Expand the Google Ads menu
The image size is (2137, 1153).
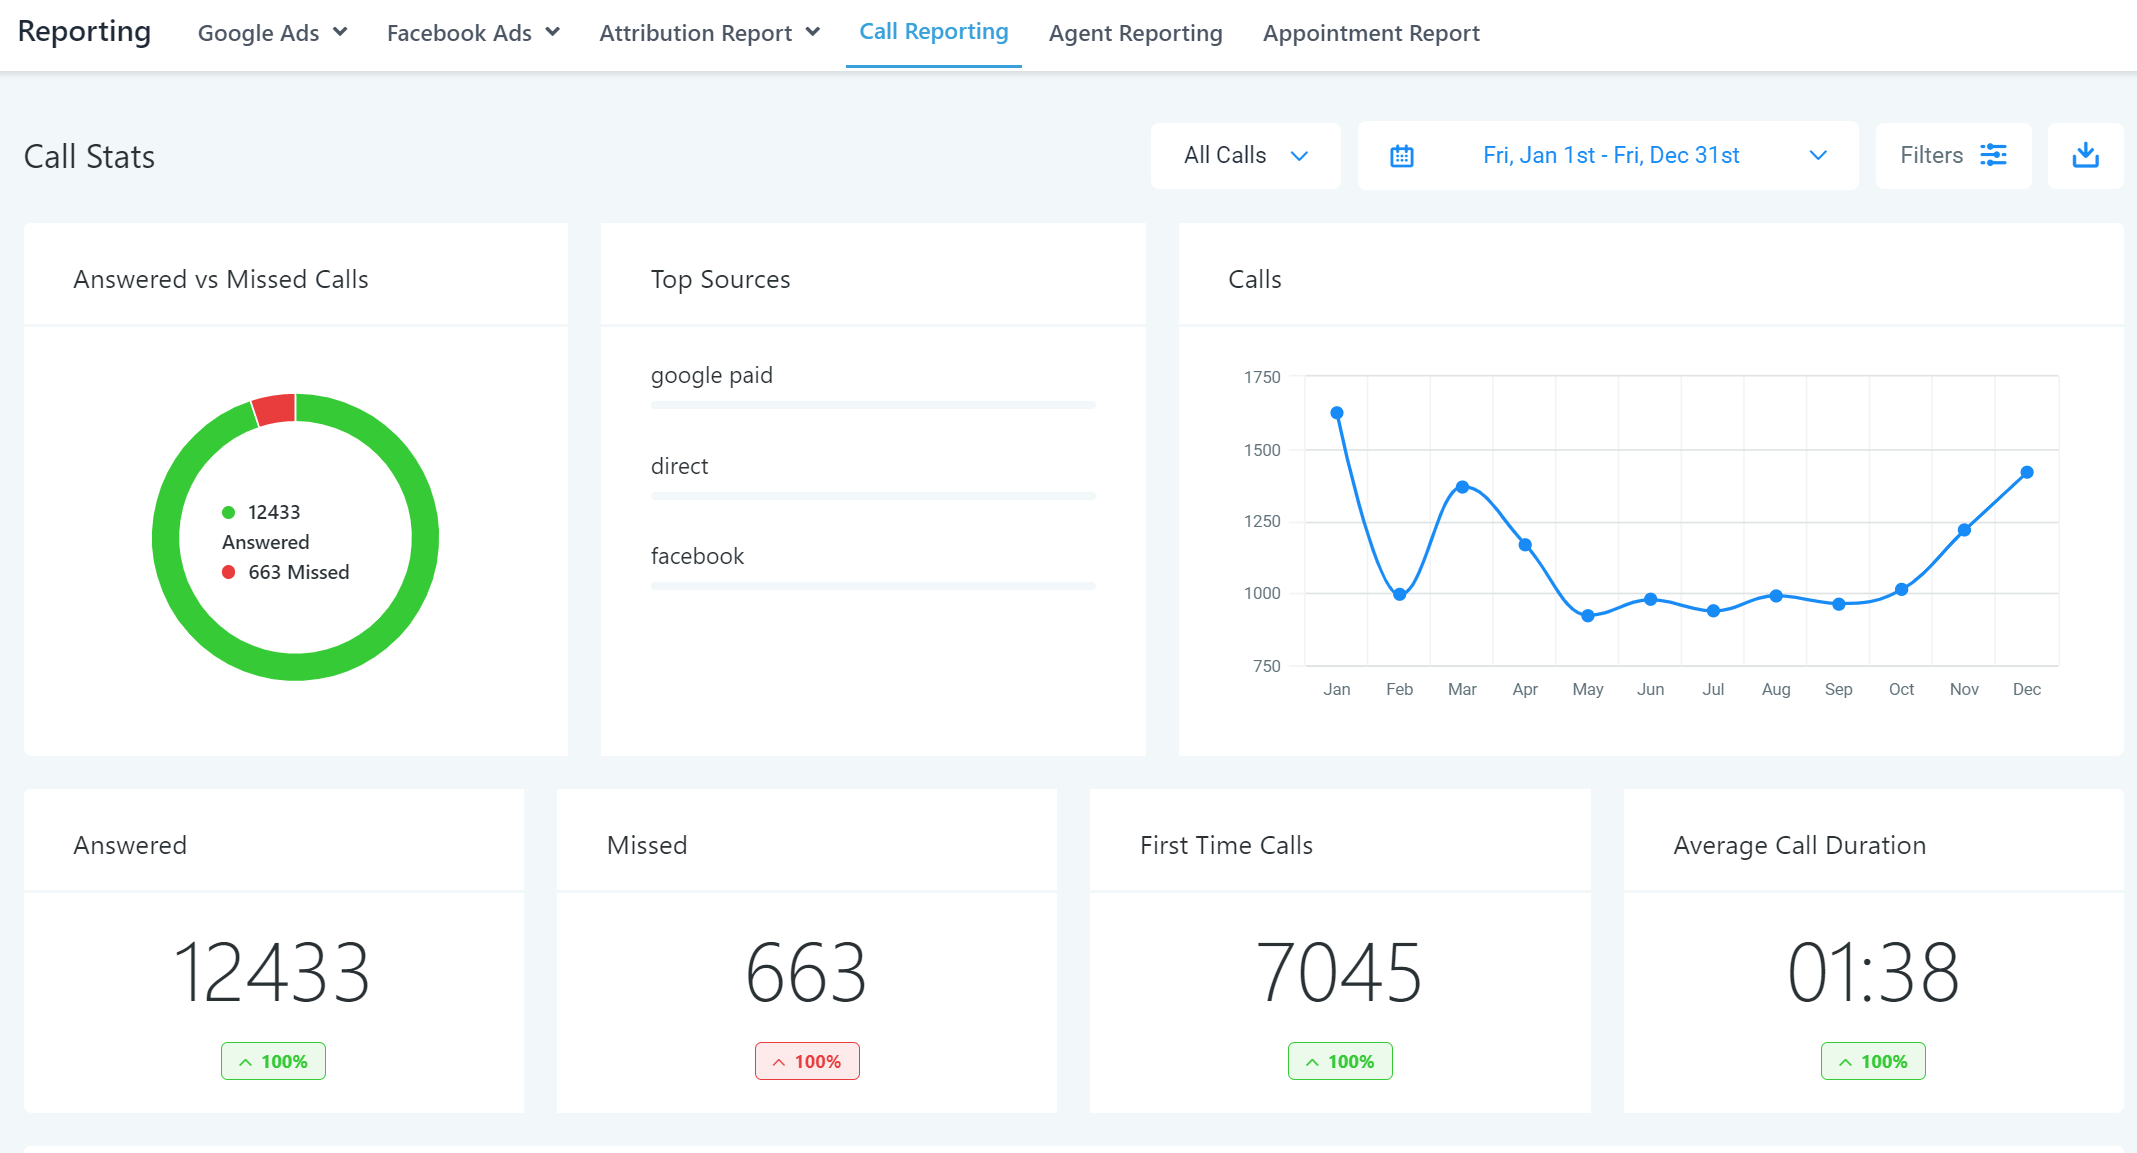(x=272, y=33)
